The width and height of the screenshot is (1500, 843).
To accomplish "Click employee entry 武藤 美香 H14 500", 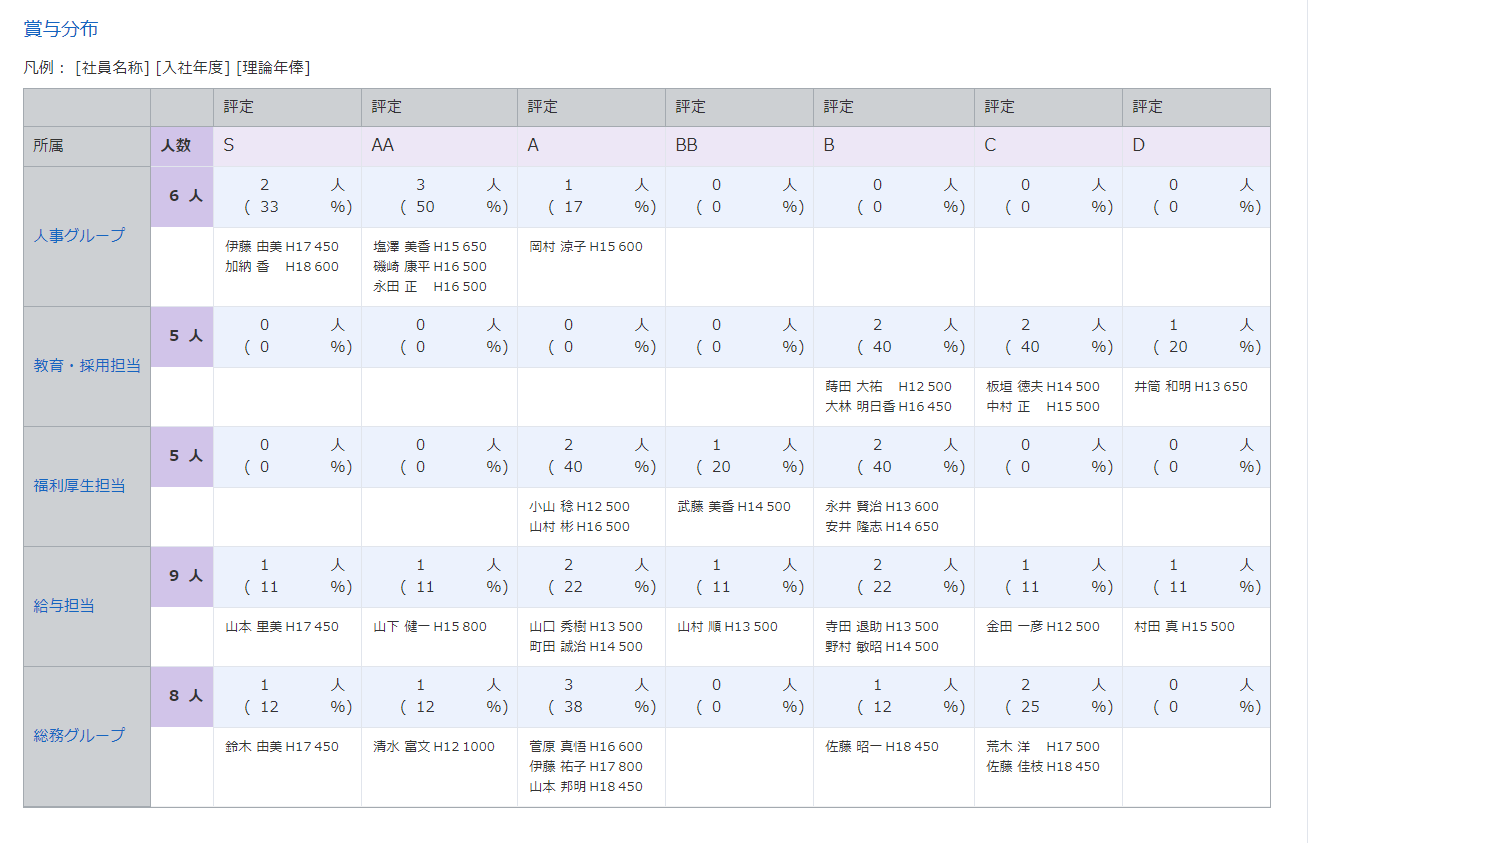I will coord(733,507).
